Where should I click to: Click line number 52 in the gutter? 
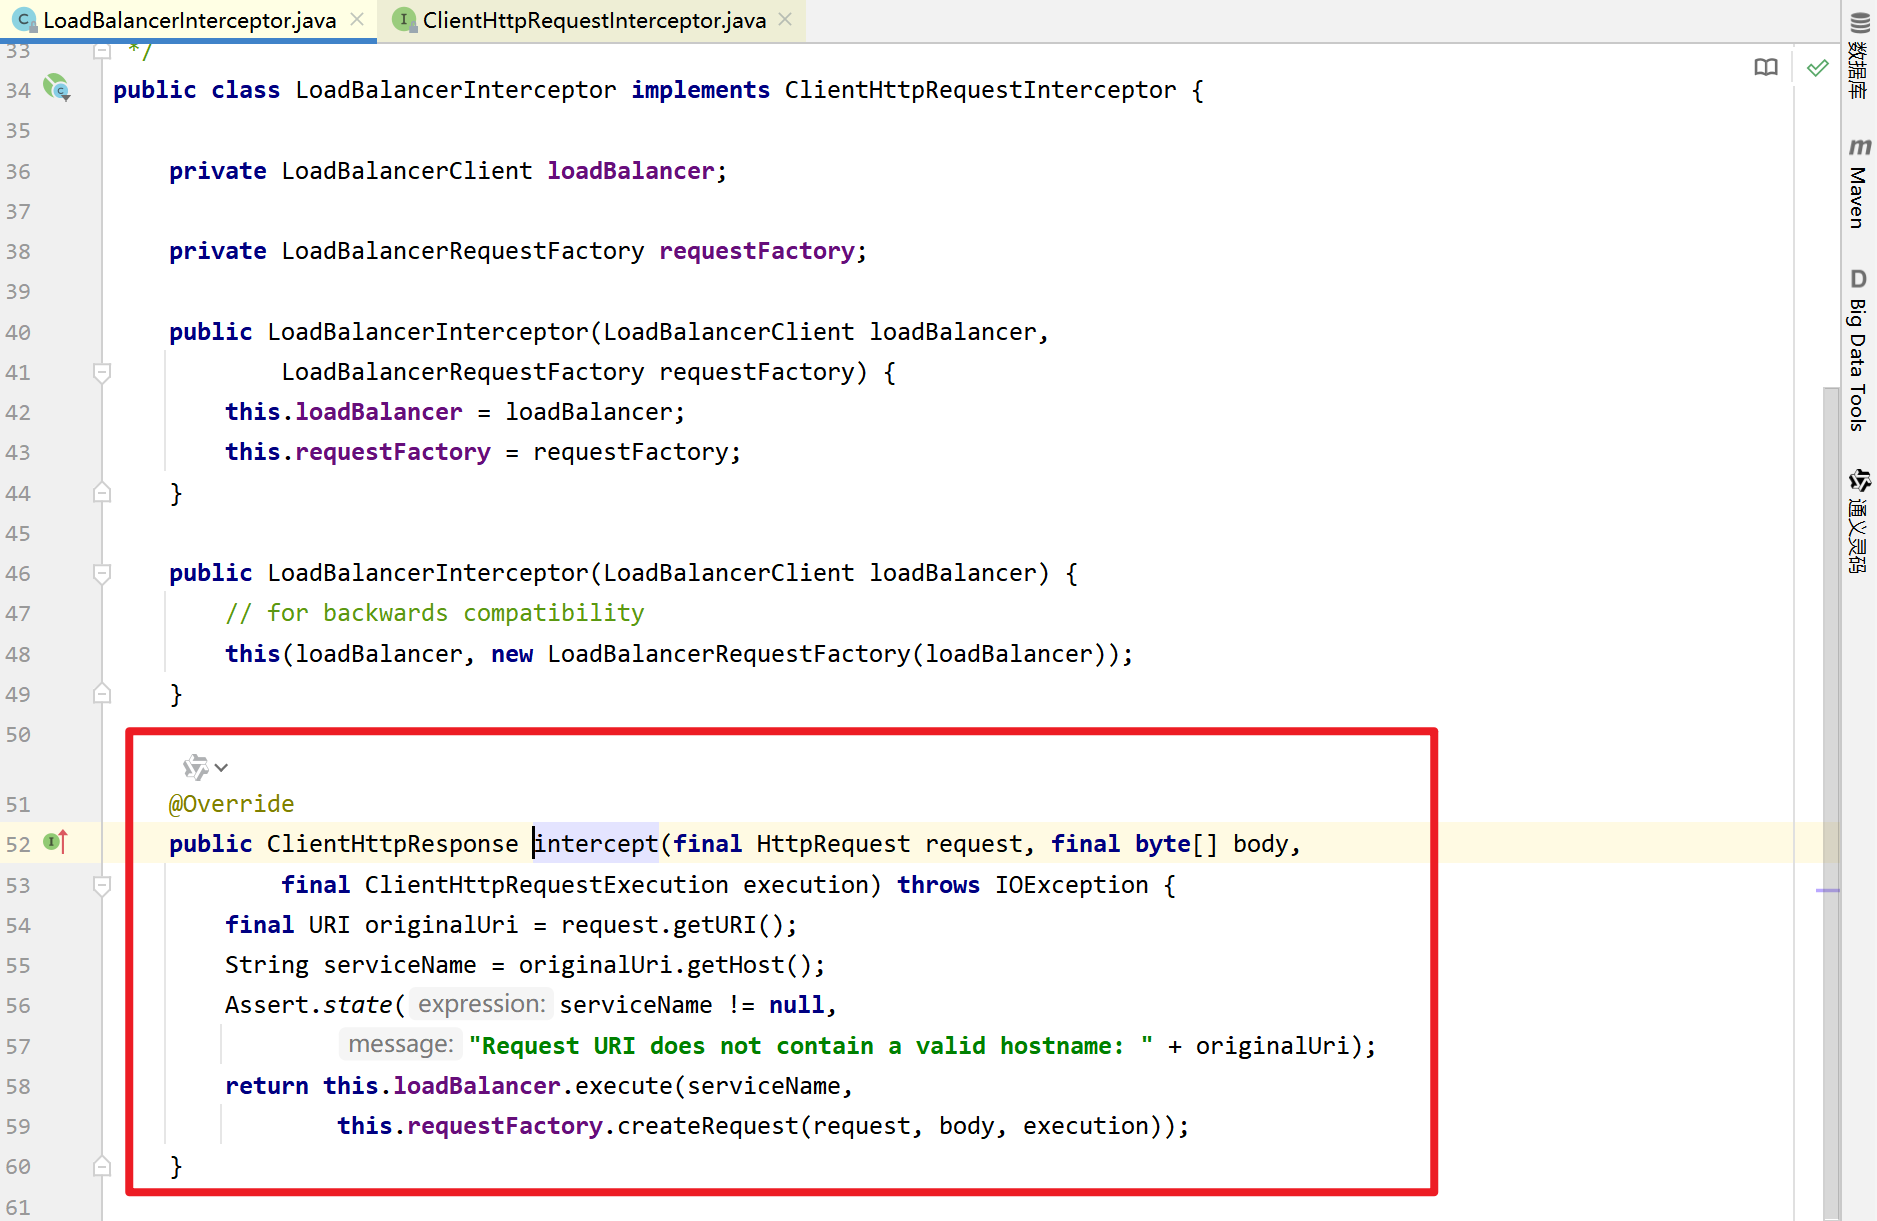tap(18, 844)
